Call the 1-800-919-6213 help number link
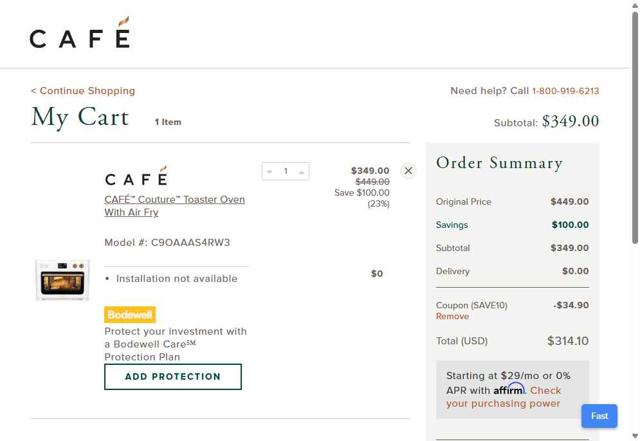The width and height of the screenshot is (640, 441). coord(566,91)
